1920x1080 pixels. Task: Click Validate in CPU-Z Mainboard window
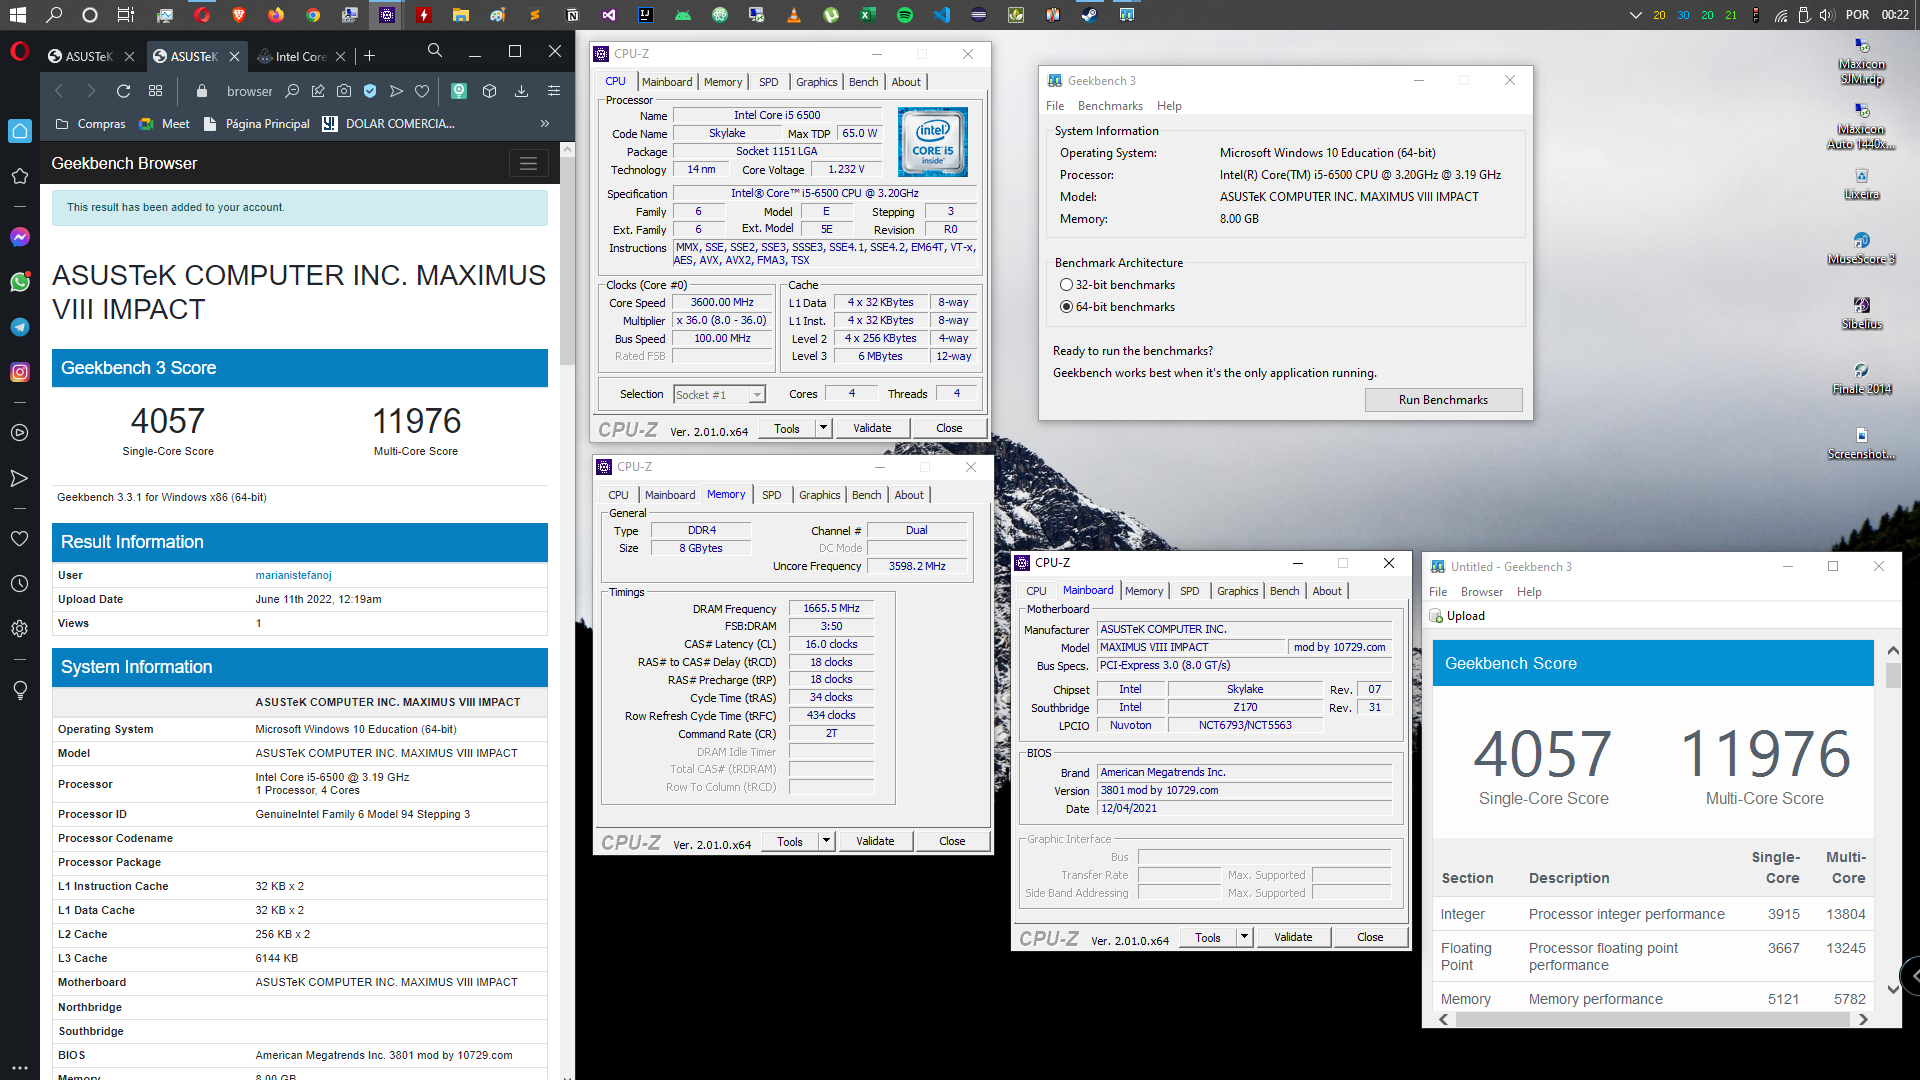1293,937
